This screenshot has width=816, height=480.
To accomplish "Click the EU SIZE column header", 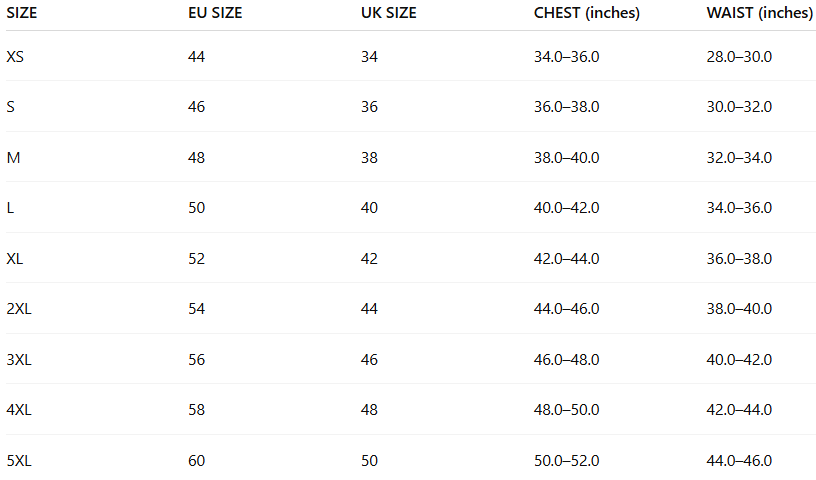I will (215, 13).
